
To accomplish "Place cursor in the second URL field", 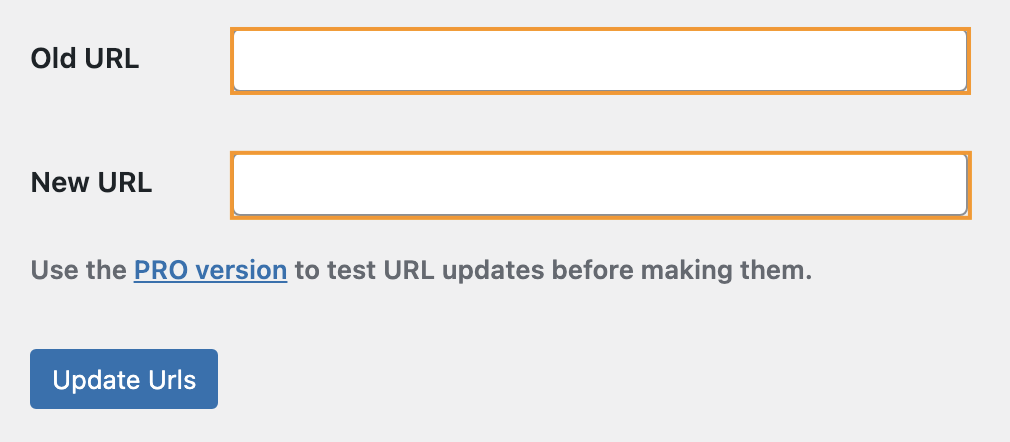I will [600, 185].
